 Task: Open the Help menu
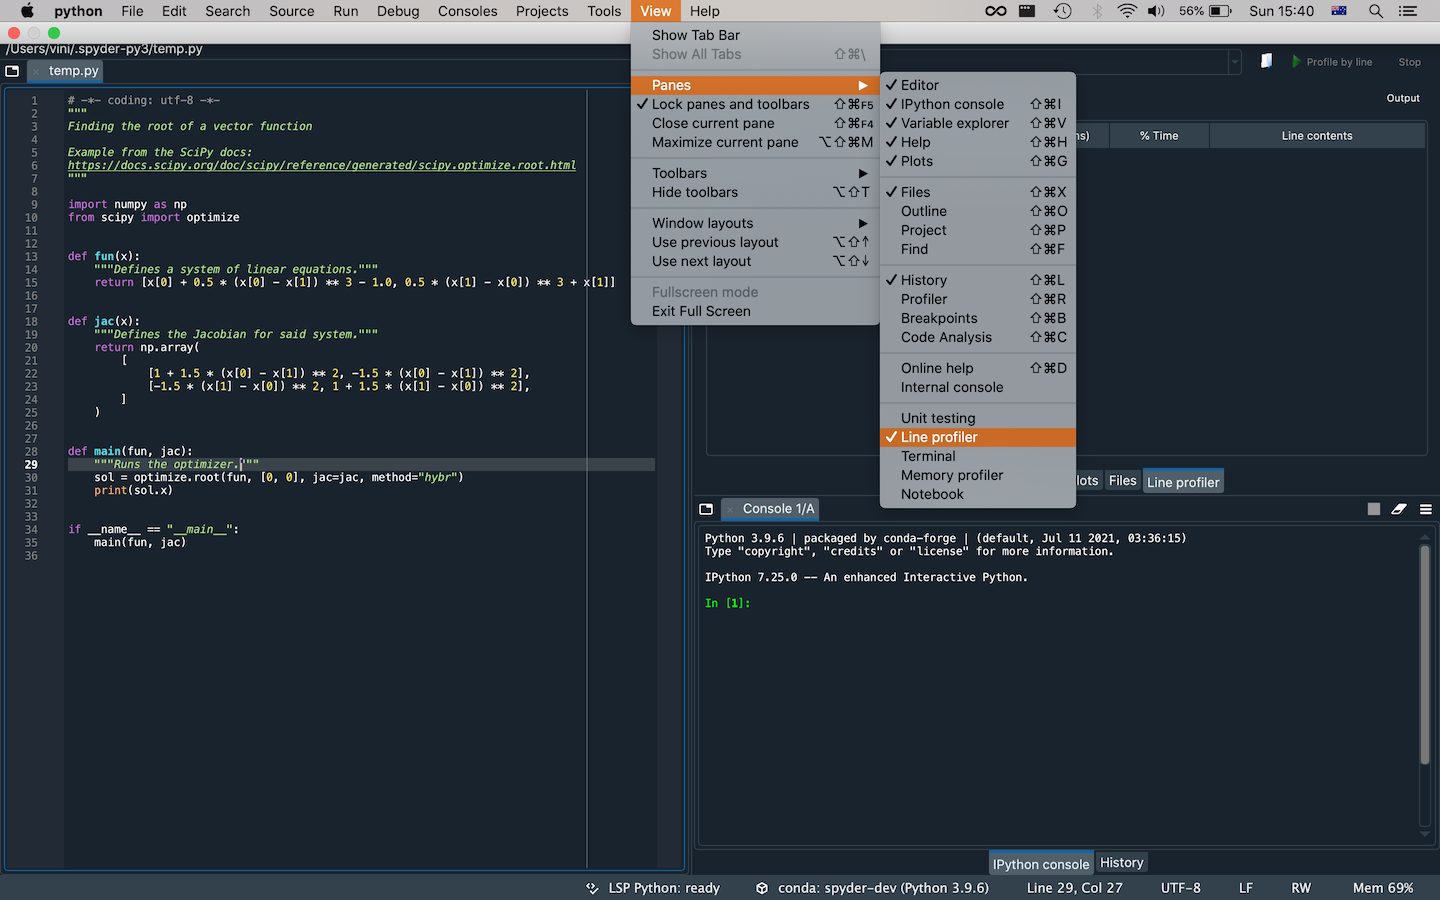click(x=704, y=11)
